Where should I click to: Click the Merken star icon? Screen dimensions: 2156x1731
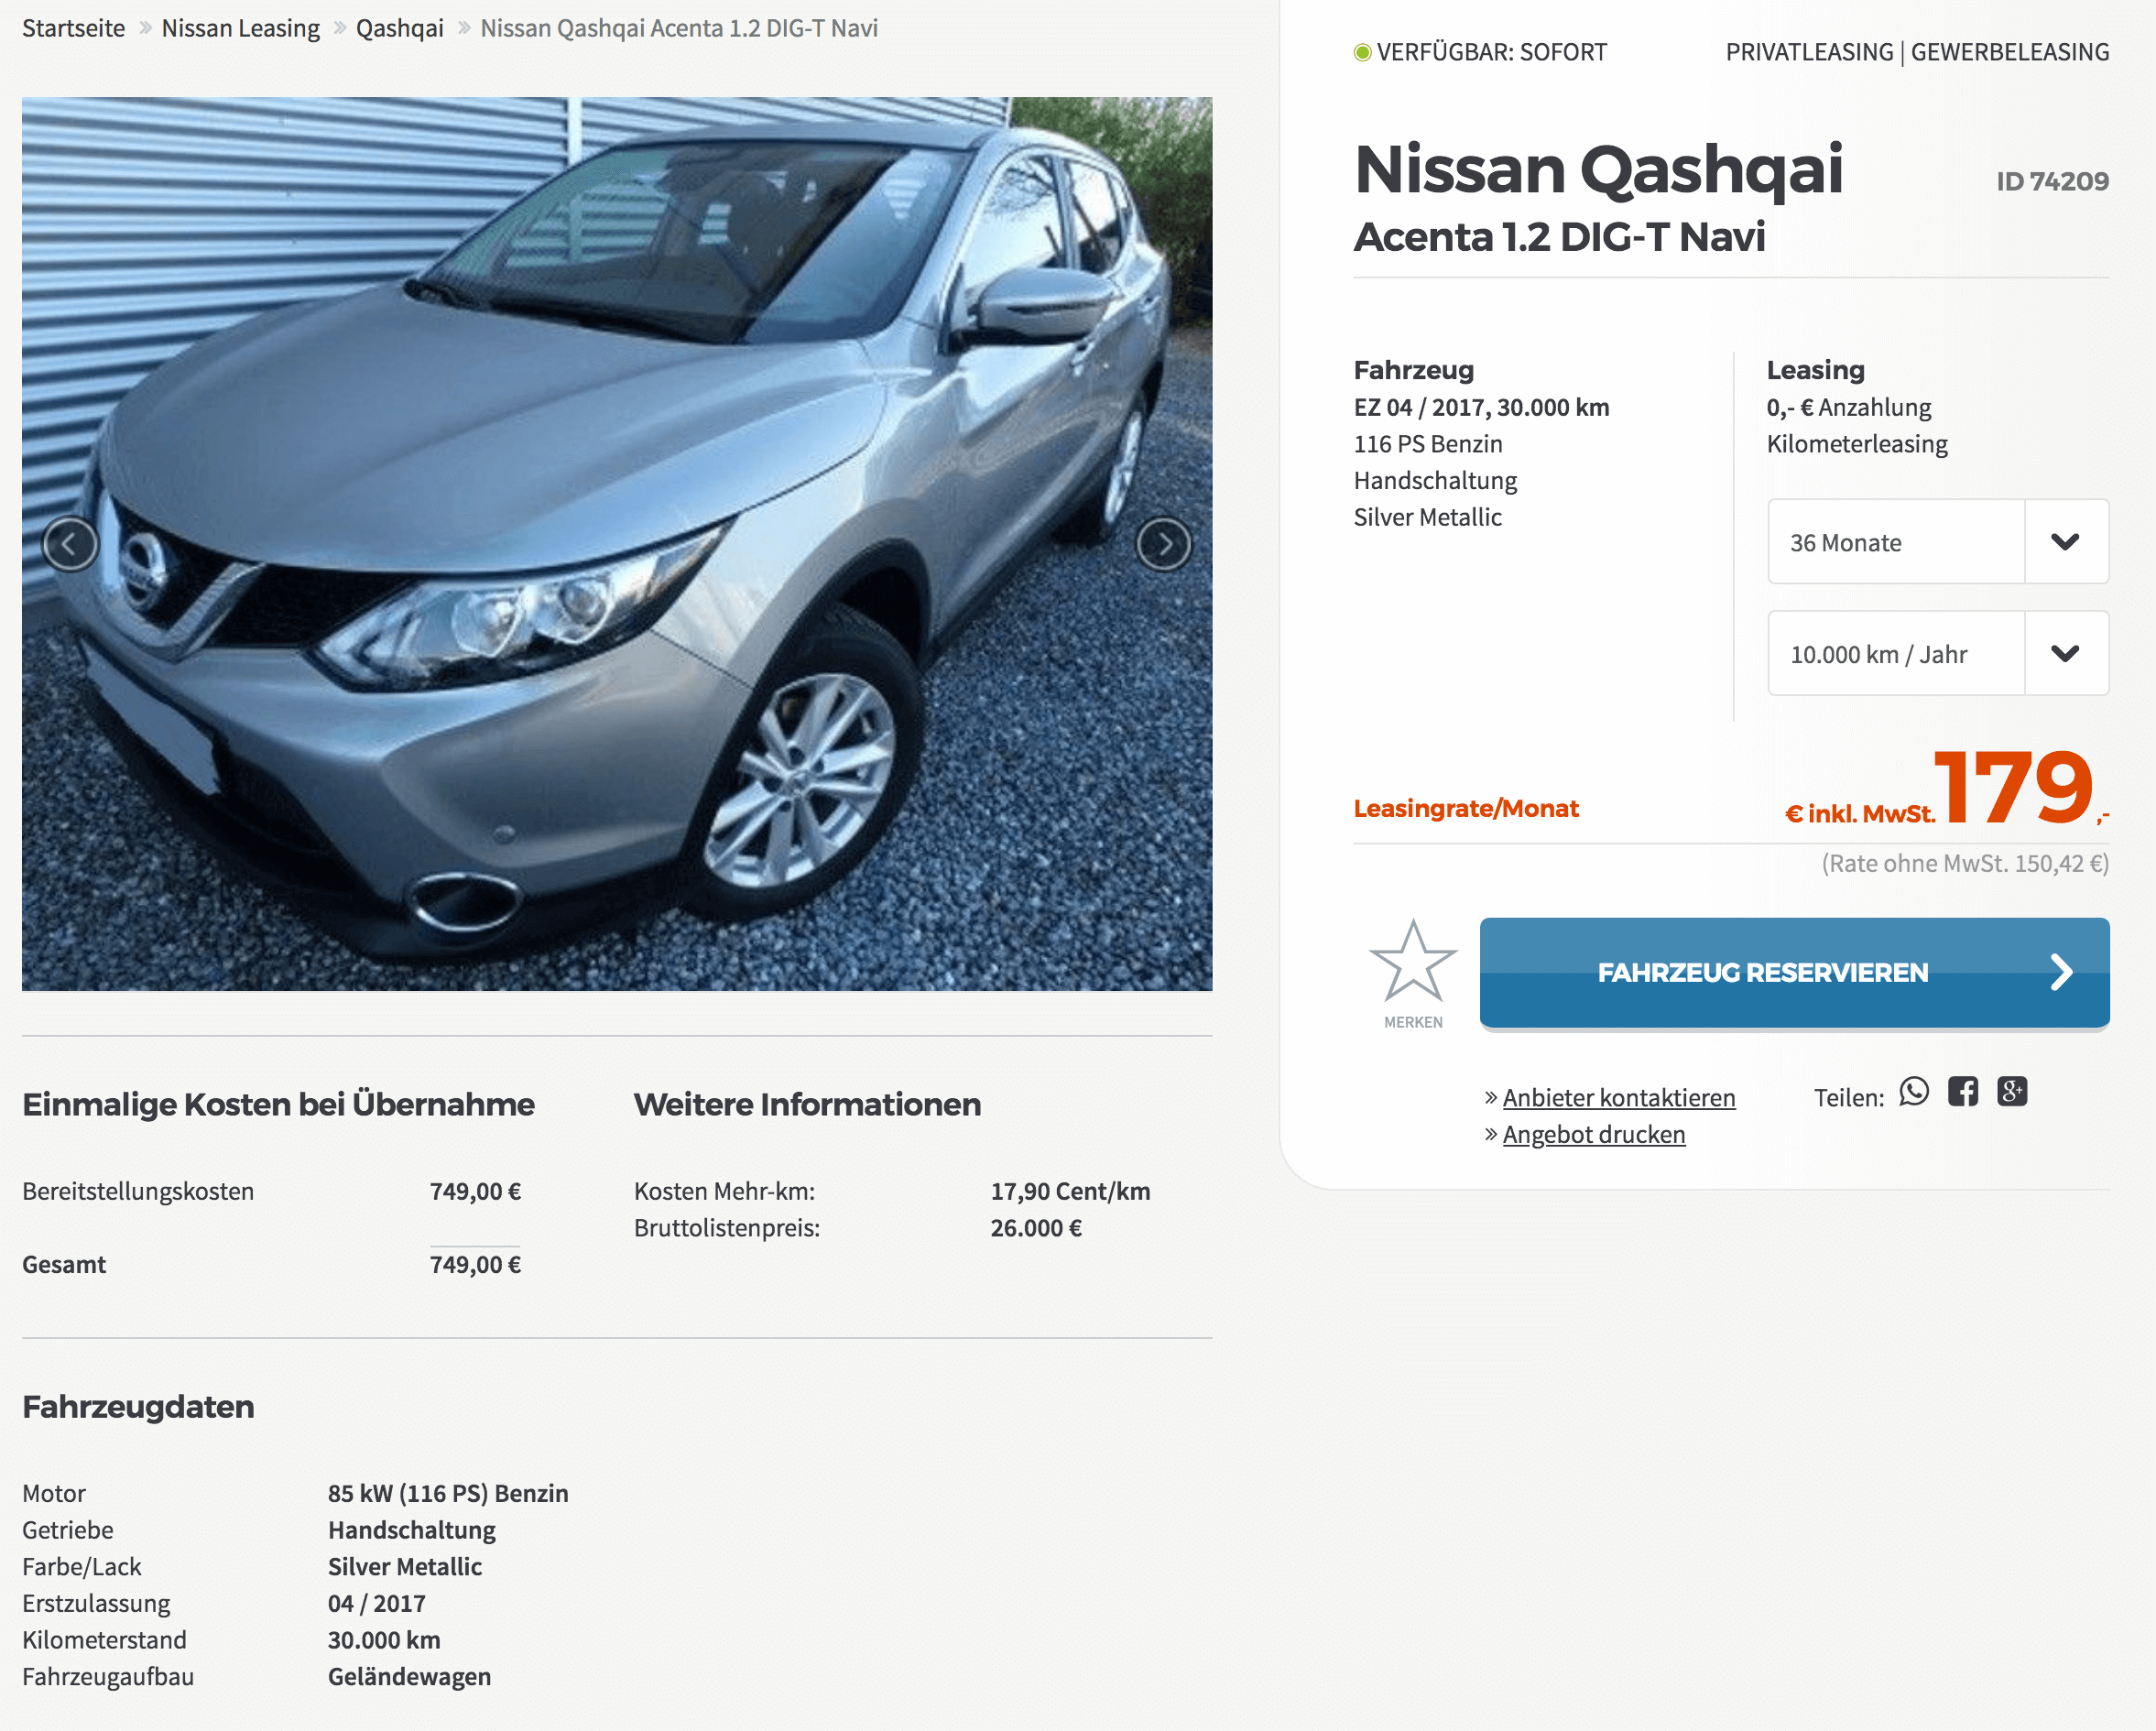tap(1413, 962)
